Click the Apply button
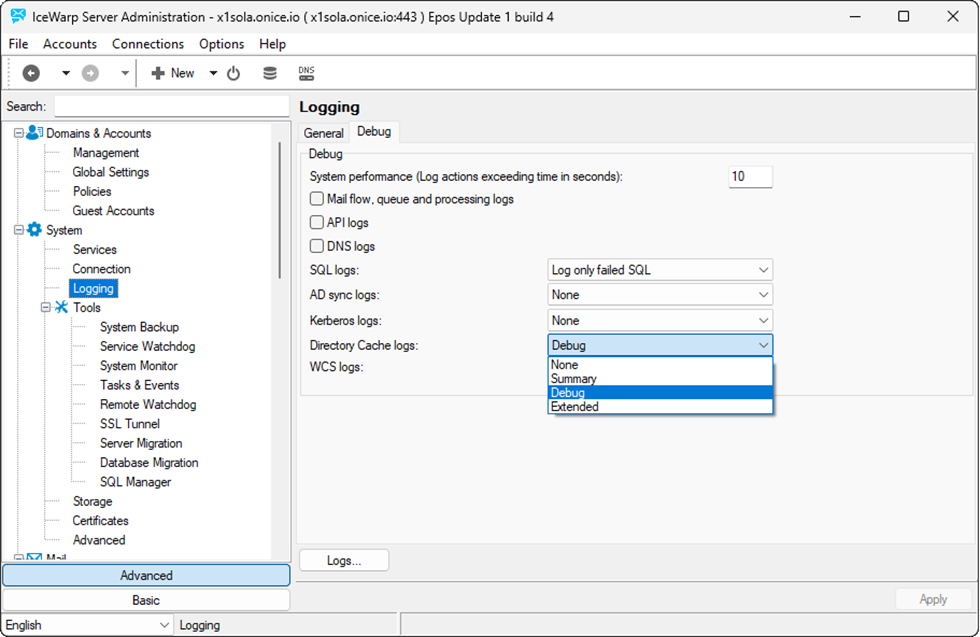The image size is (980, 637). tap(933, 599)
